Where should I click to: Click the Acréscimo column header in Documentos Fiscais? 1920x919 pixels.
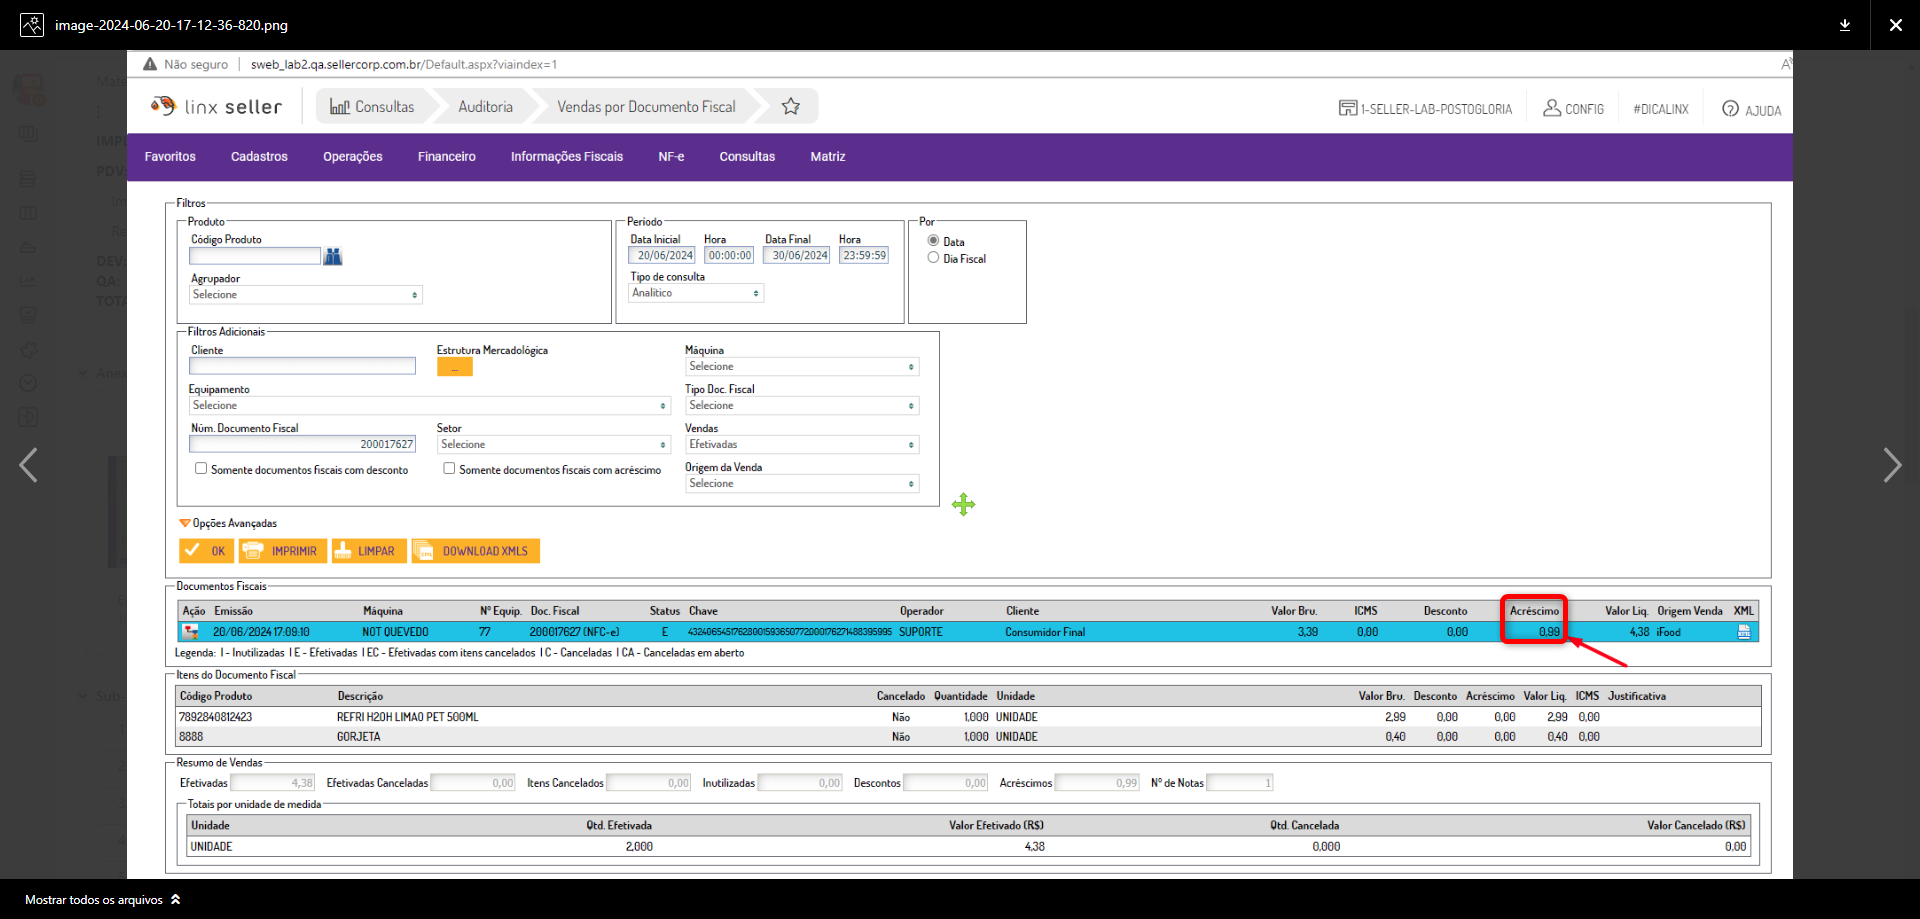[1534, 611]
